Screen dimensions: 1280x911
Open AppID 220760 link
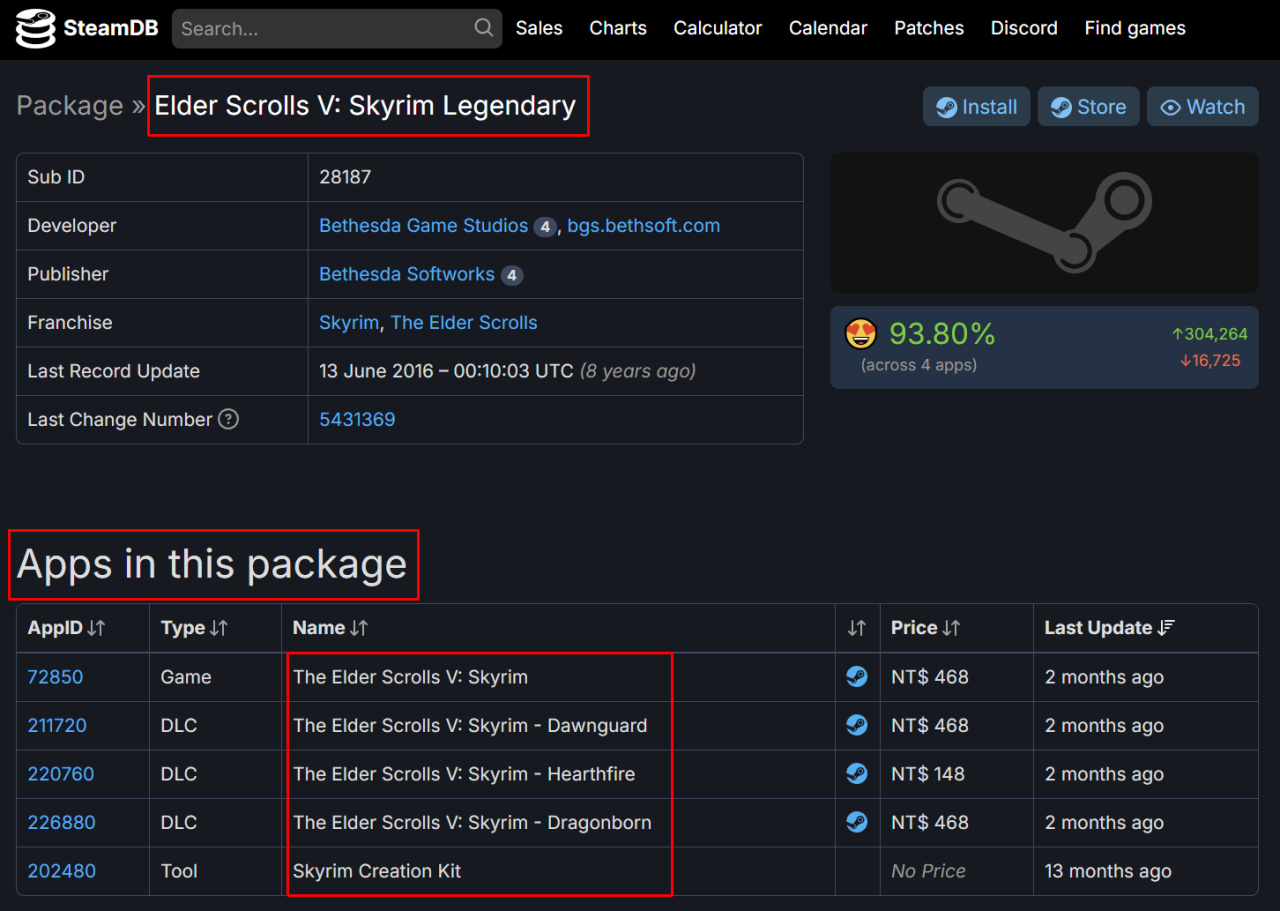[61, 774]
